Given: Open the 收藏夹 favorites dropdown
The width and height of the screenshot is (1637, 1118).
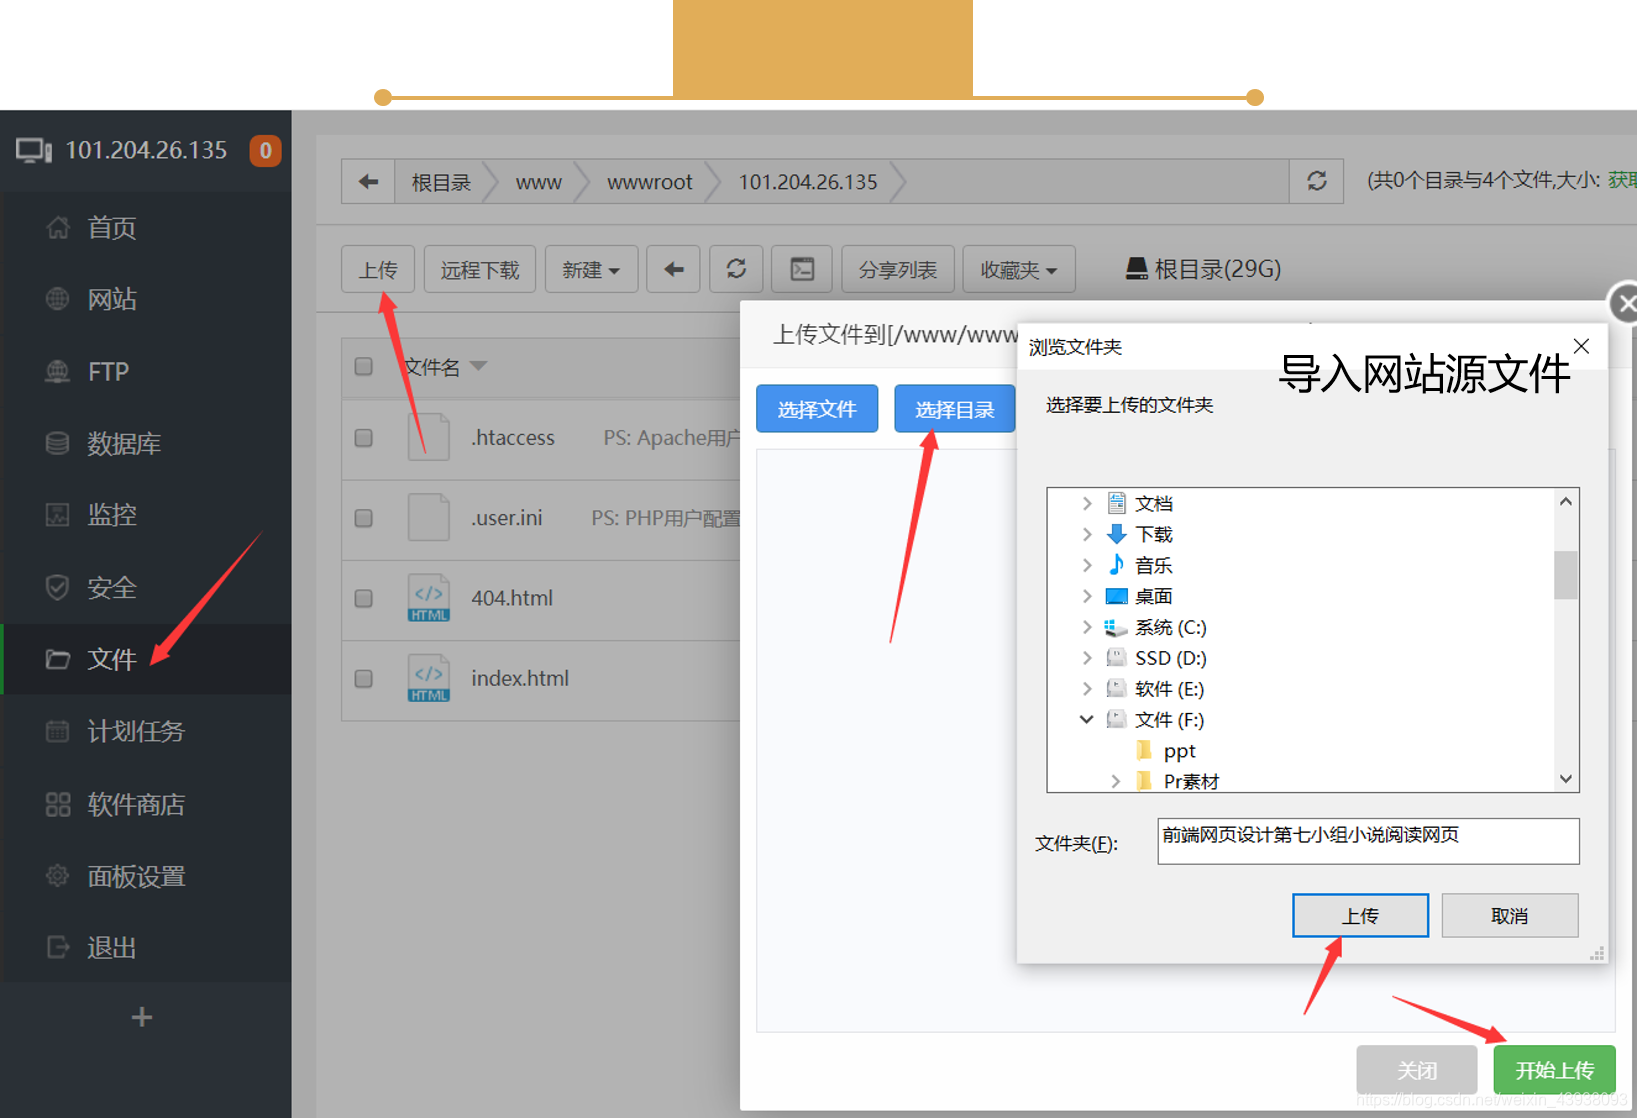Looking at the screenshot, I should 1019,269.
